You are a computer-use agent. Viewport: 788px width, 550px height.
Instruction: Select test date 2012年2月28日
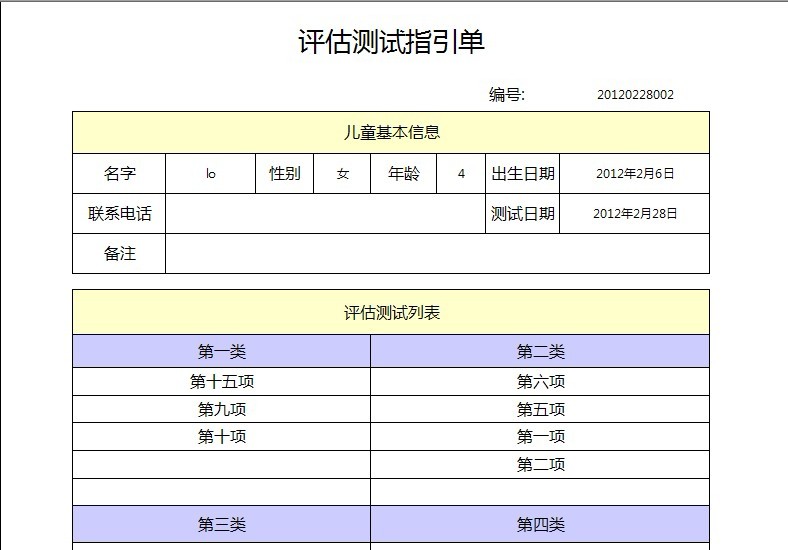pos(635,214)
